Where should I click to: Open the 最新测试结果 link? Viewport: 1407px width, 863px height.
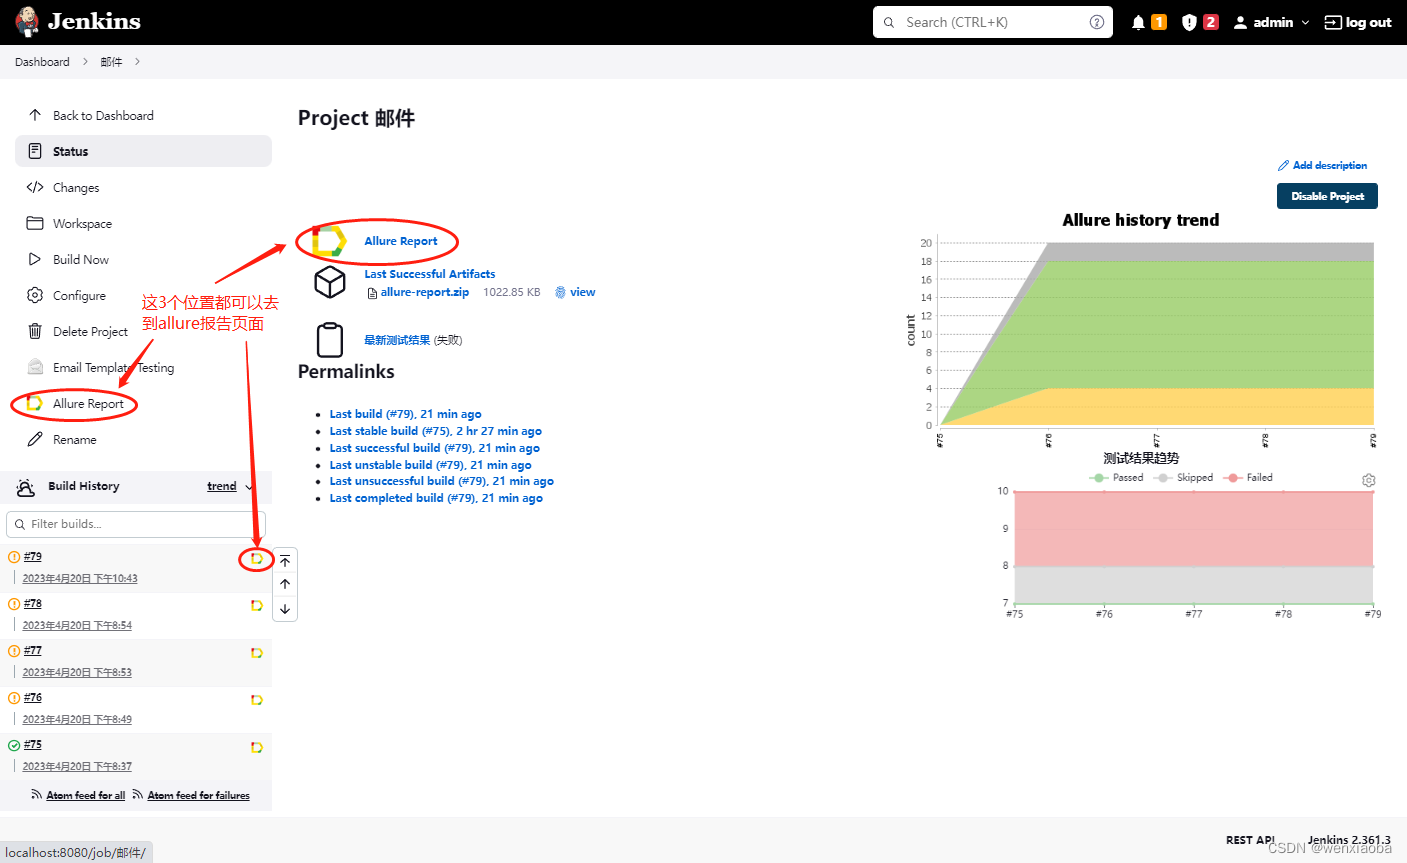click(397, 340)
